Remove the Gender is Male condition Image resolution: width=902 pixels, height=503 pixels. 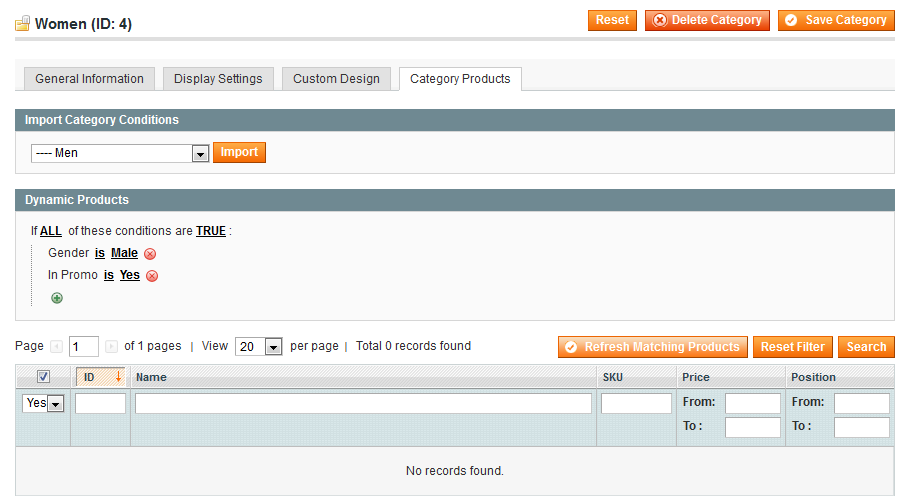(x=150, y=254)
